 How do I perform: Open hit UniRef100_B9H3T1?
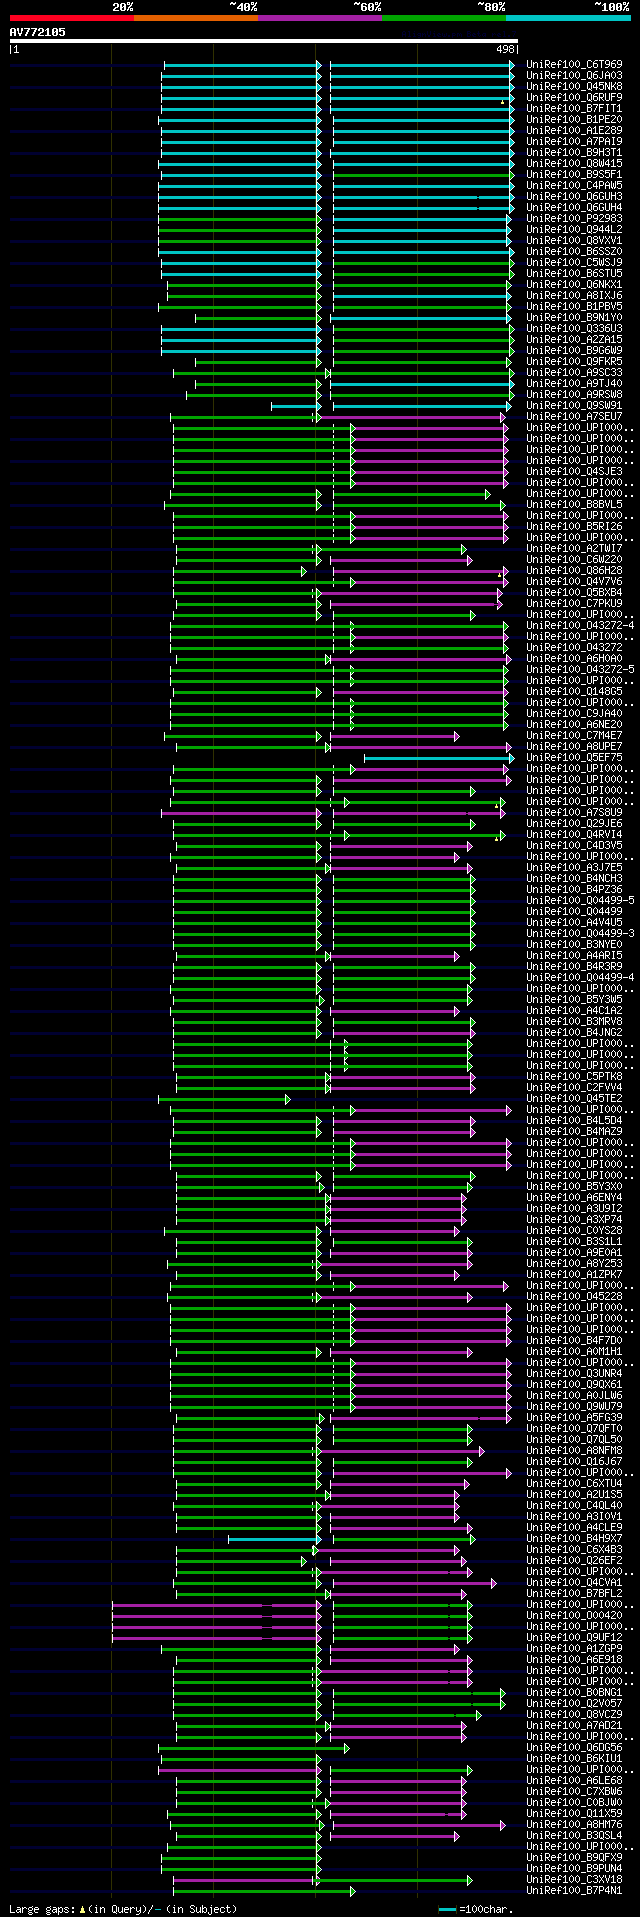tap(574, 152)
